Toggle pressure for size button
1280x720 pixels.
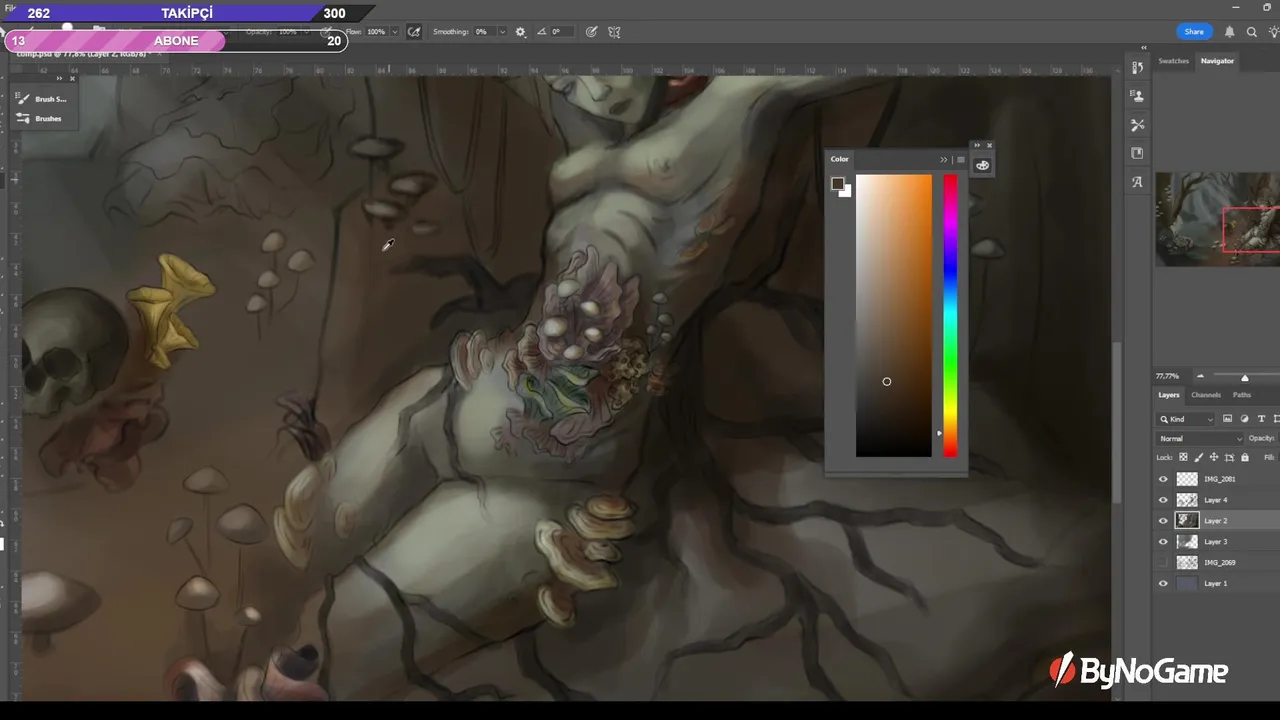[591, 32]
